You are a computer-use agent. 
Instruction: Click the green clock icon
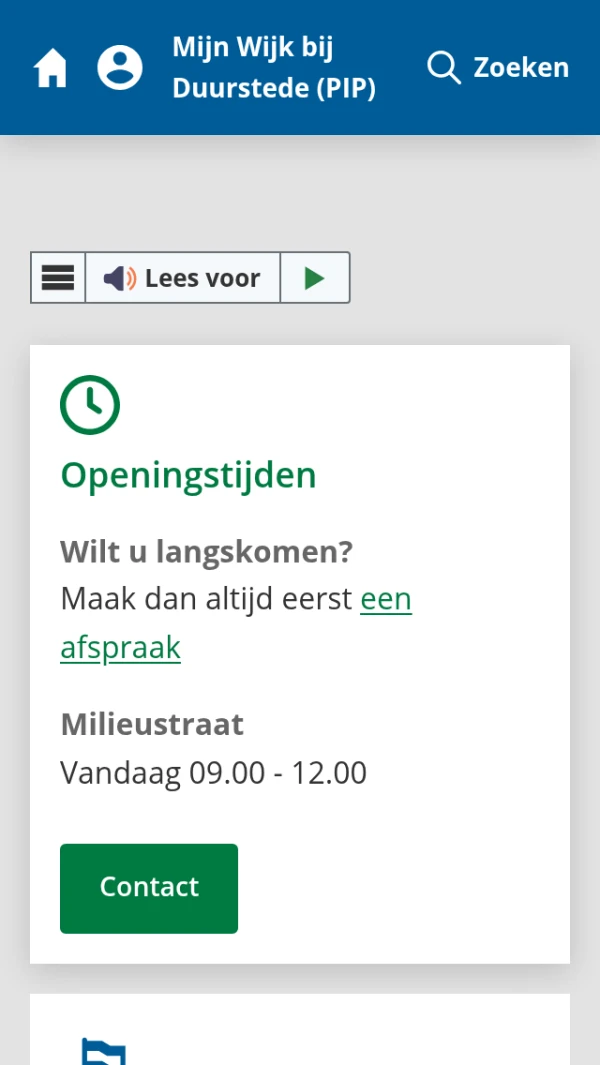coord(90,405)
